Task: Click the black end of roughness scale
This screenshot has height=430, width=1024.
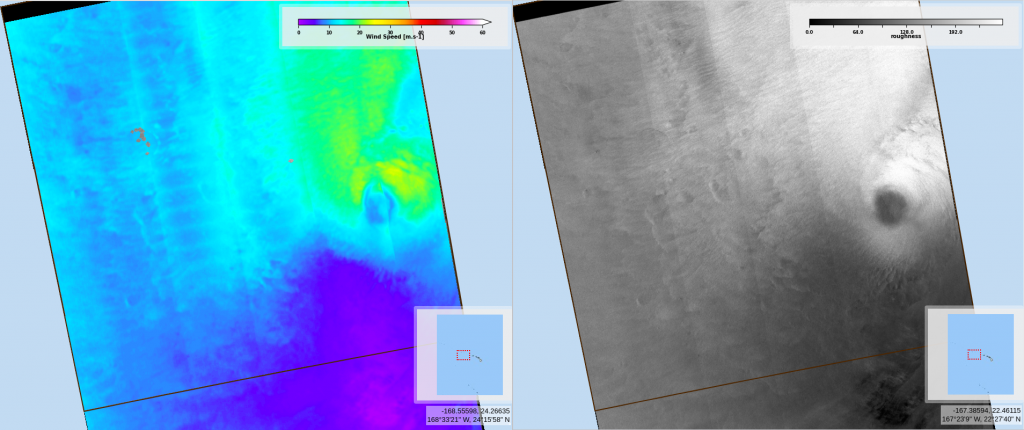Action: pos(812,21)
